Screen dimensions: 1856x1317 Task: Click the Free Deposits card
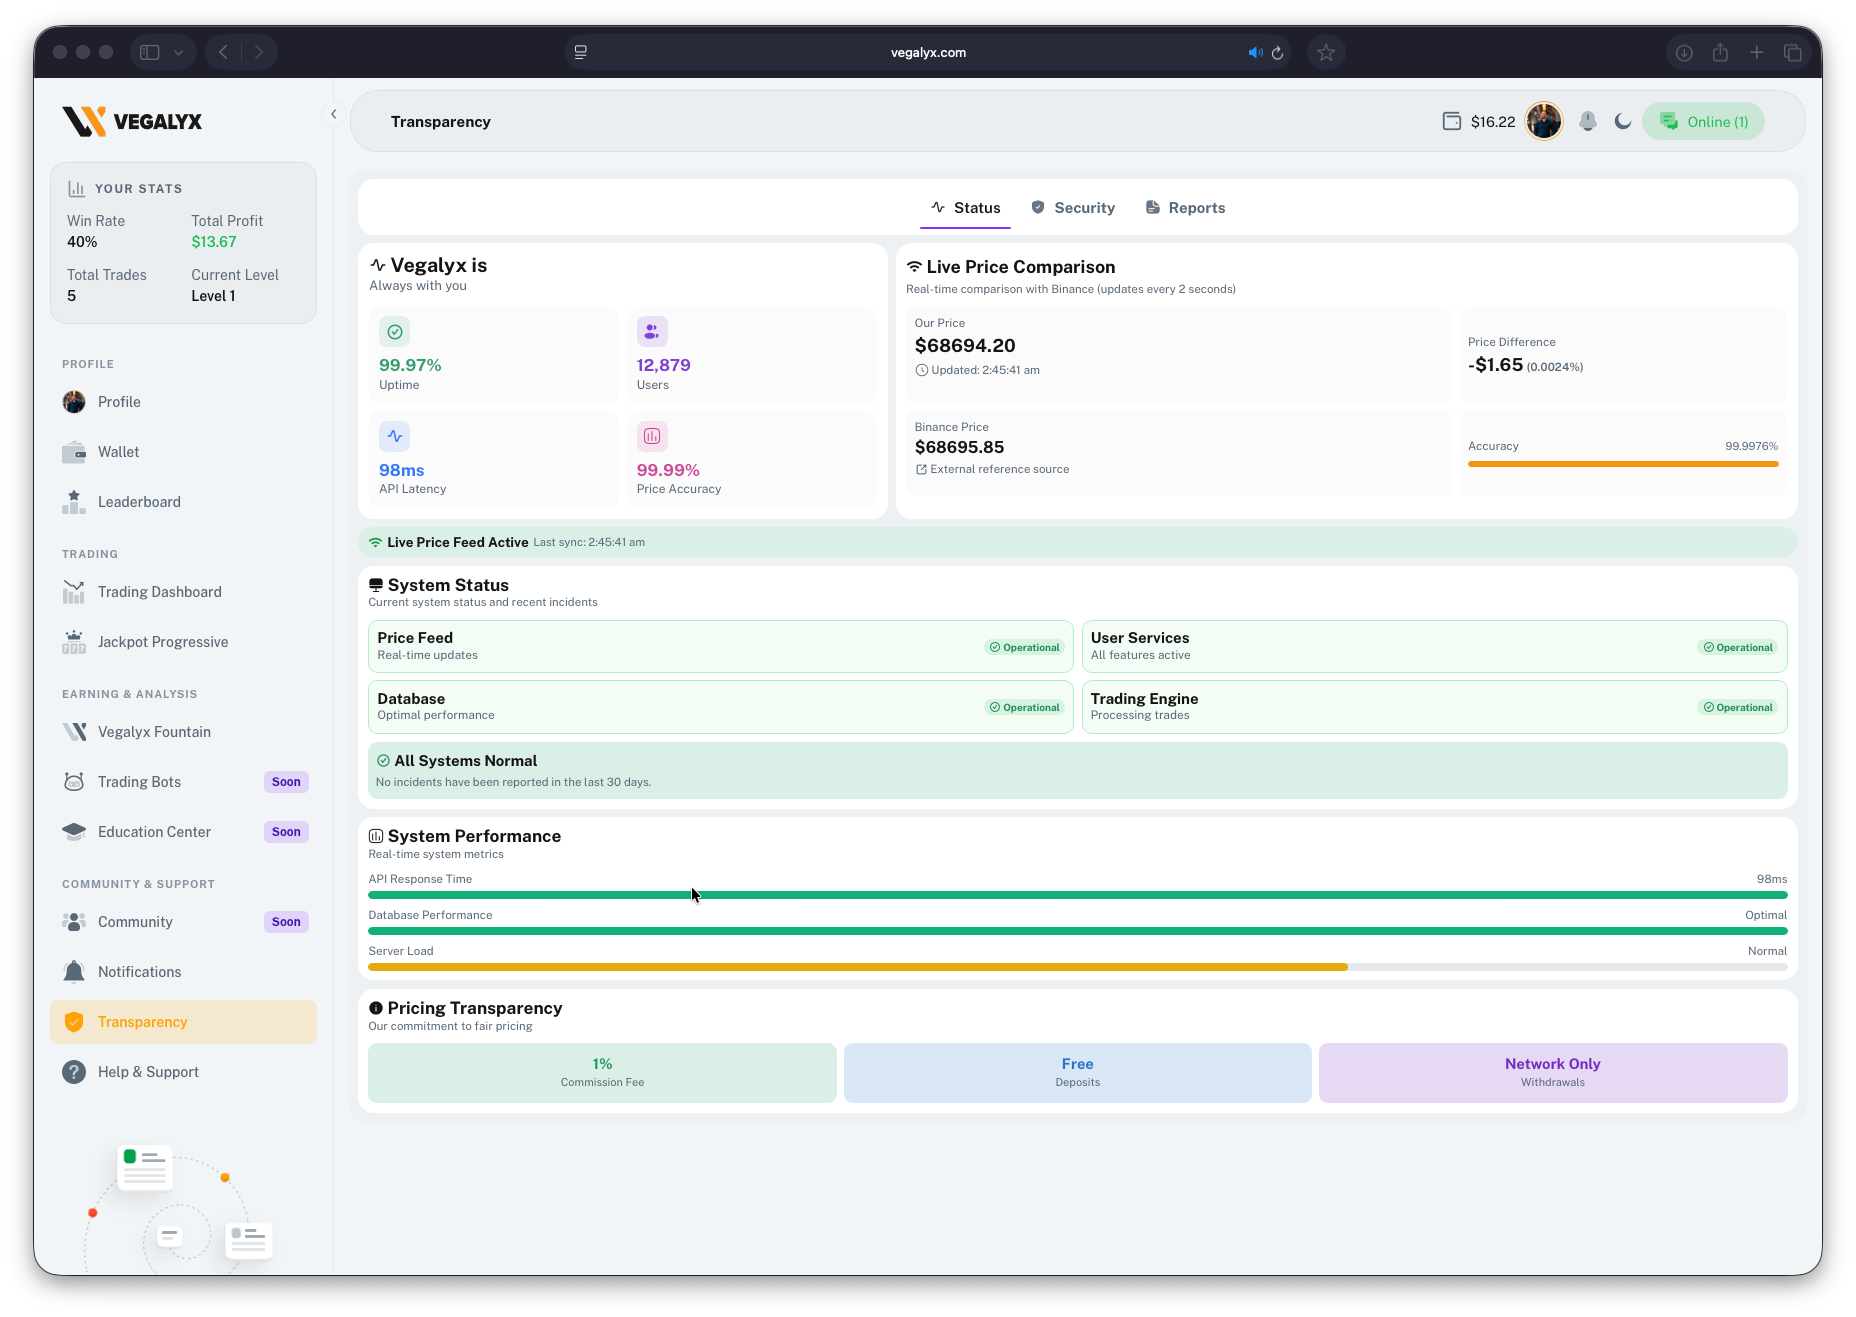pyautogui.click(x=1078, y=1073)
